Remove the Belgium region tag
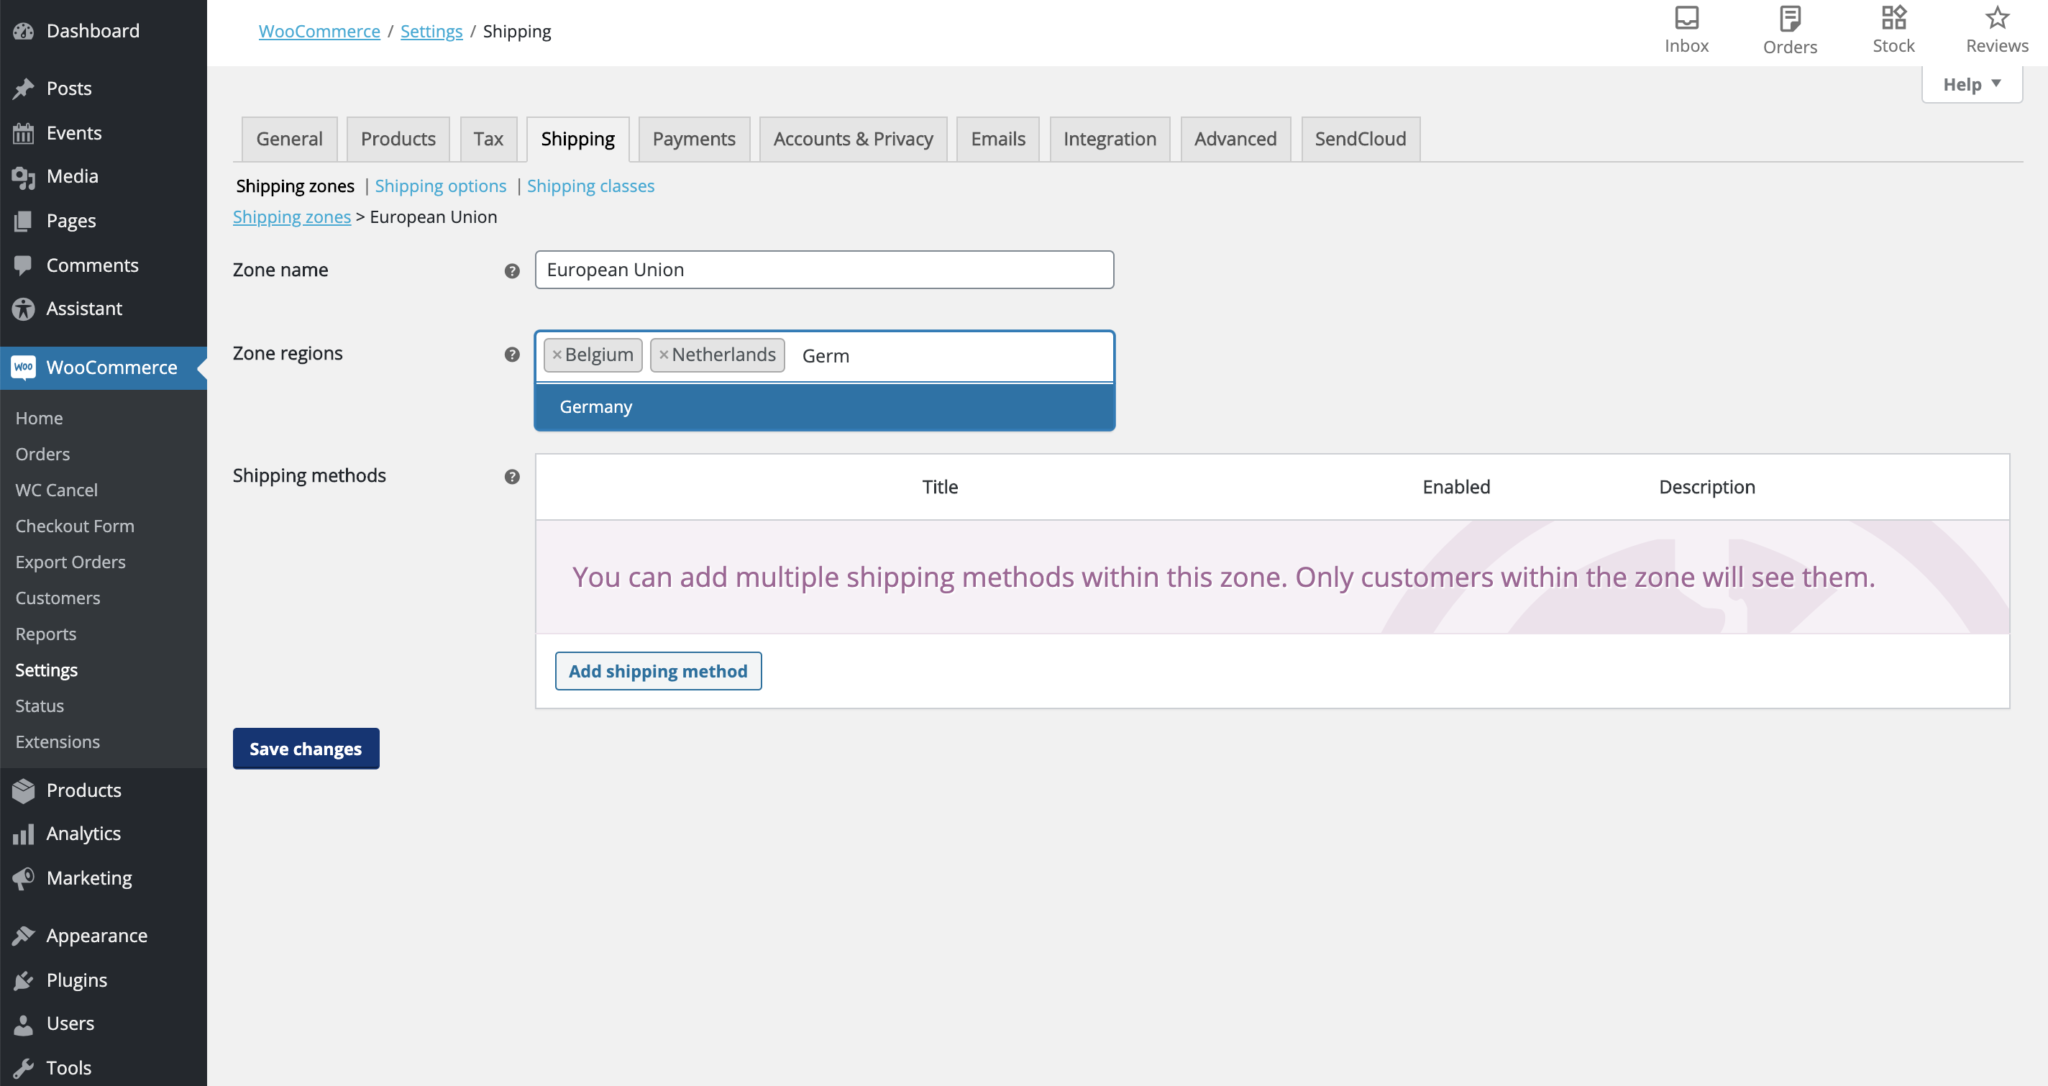 [x=557, y=354]
